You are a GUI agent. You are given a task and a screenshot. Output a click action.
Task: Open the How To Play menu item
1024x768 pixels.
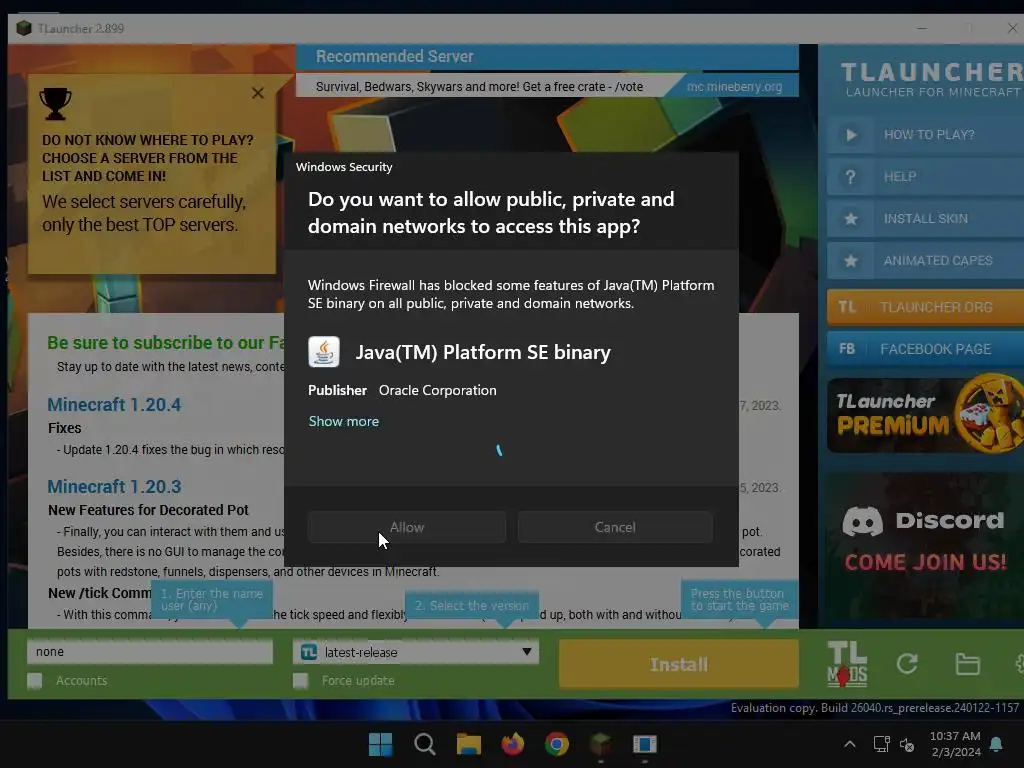coord(925,135)
